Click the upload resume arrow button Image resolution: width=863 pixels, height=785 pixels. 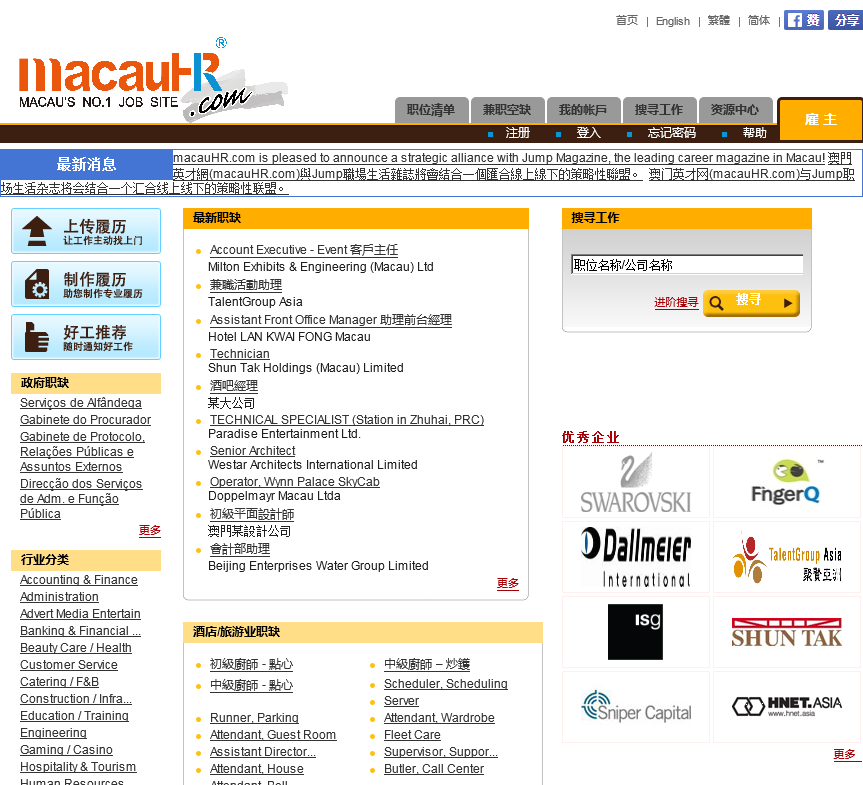point(86,231)
